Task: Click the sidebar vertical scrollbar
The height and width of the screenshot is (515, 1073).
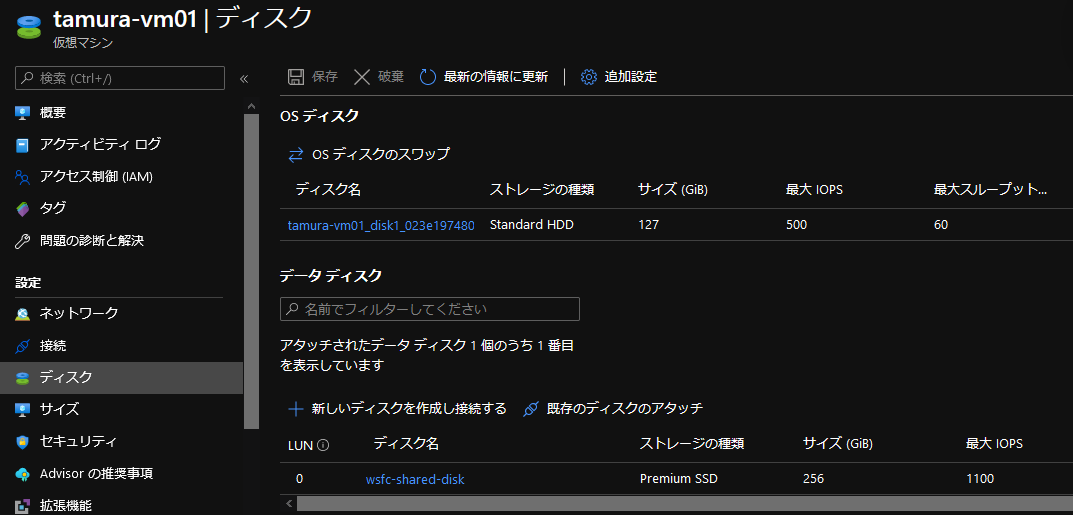Action: 252,272
